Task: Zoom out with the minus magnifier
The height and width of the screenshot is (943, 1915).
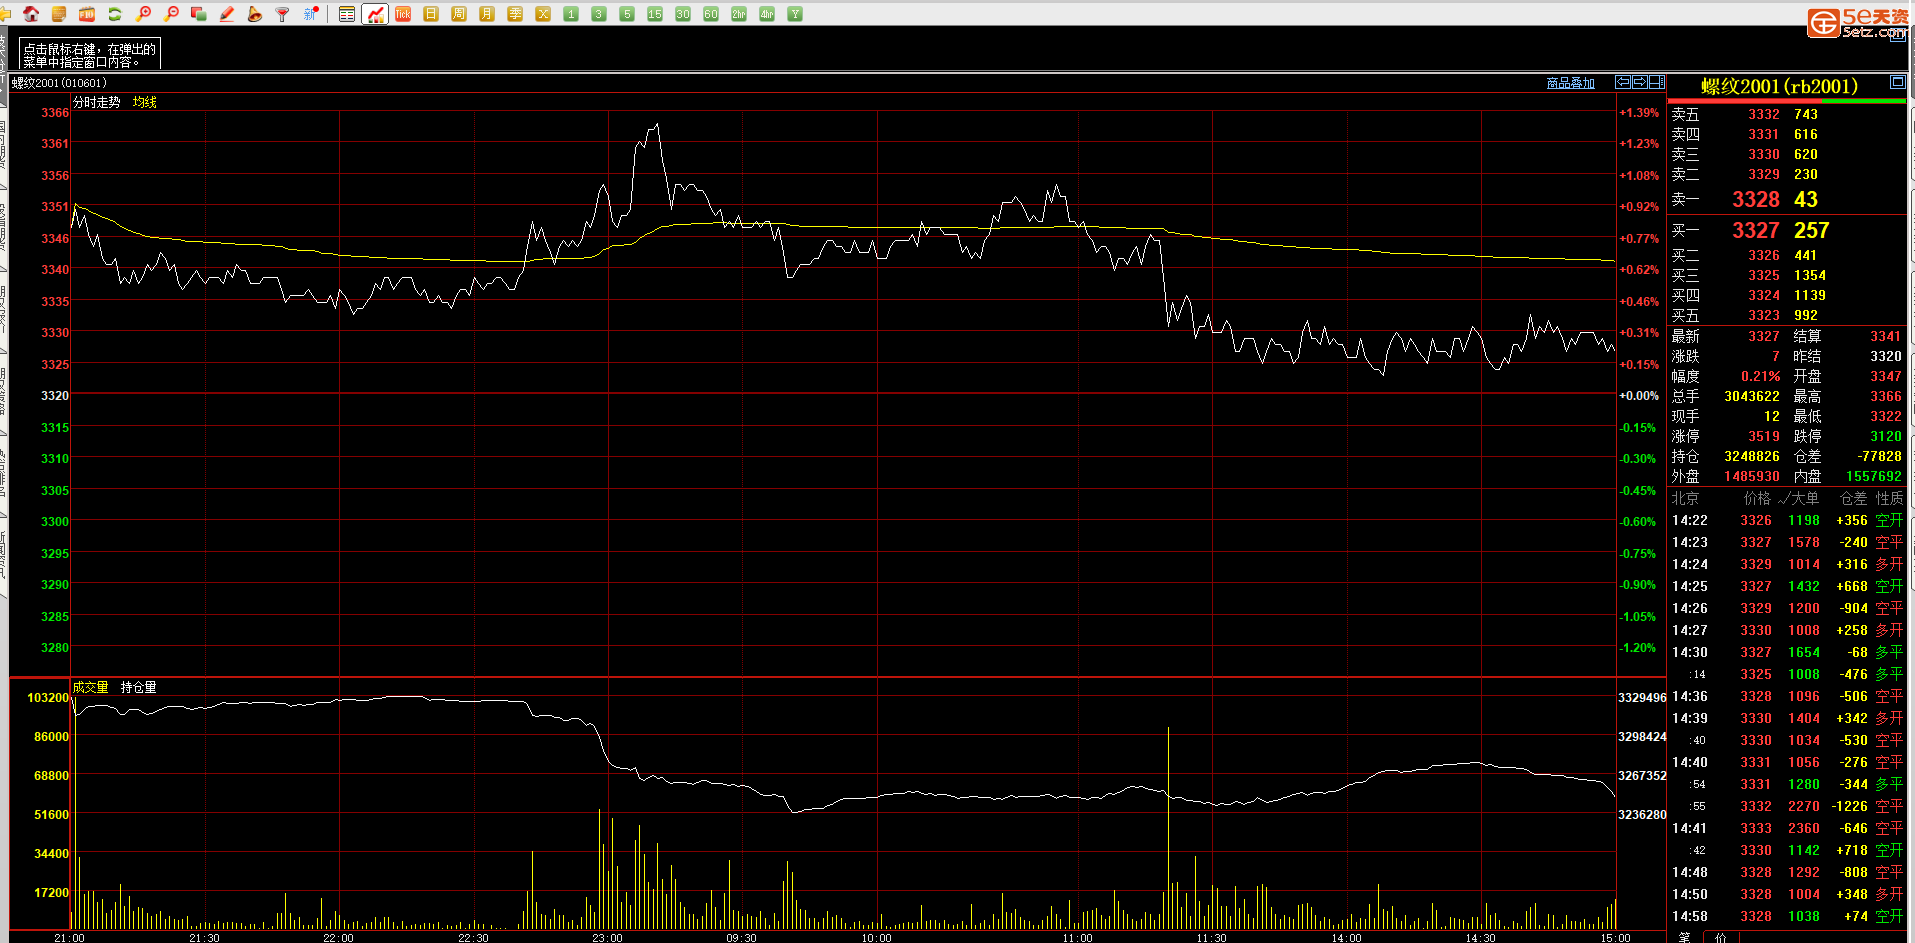Action: tap(171, 14)
